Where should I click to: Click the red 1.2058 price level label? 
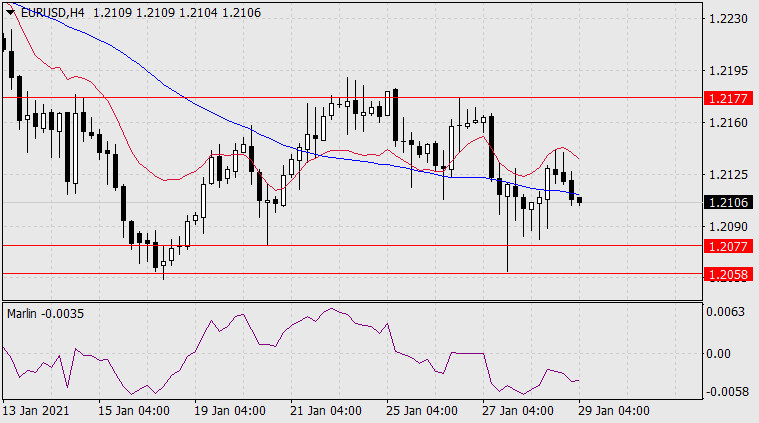tap(729, 274)
